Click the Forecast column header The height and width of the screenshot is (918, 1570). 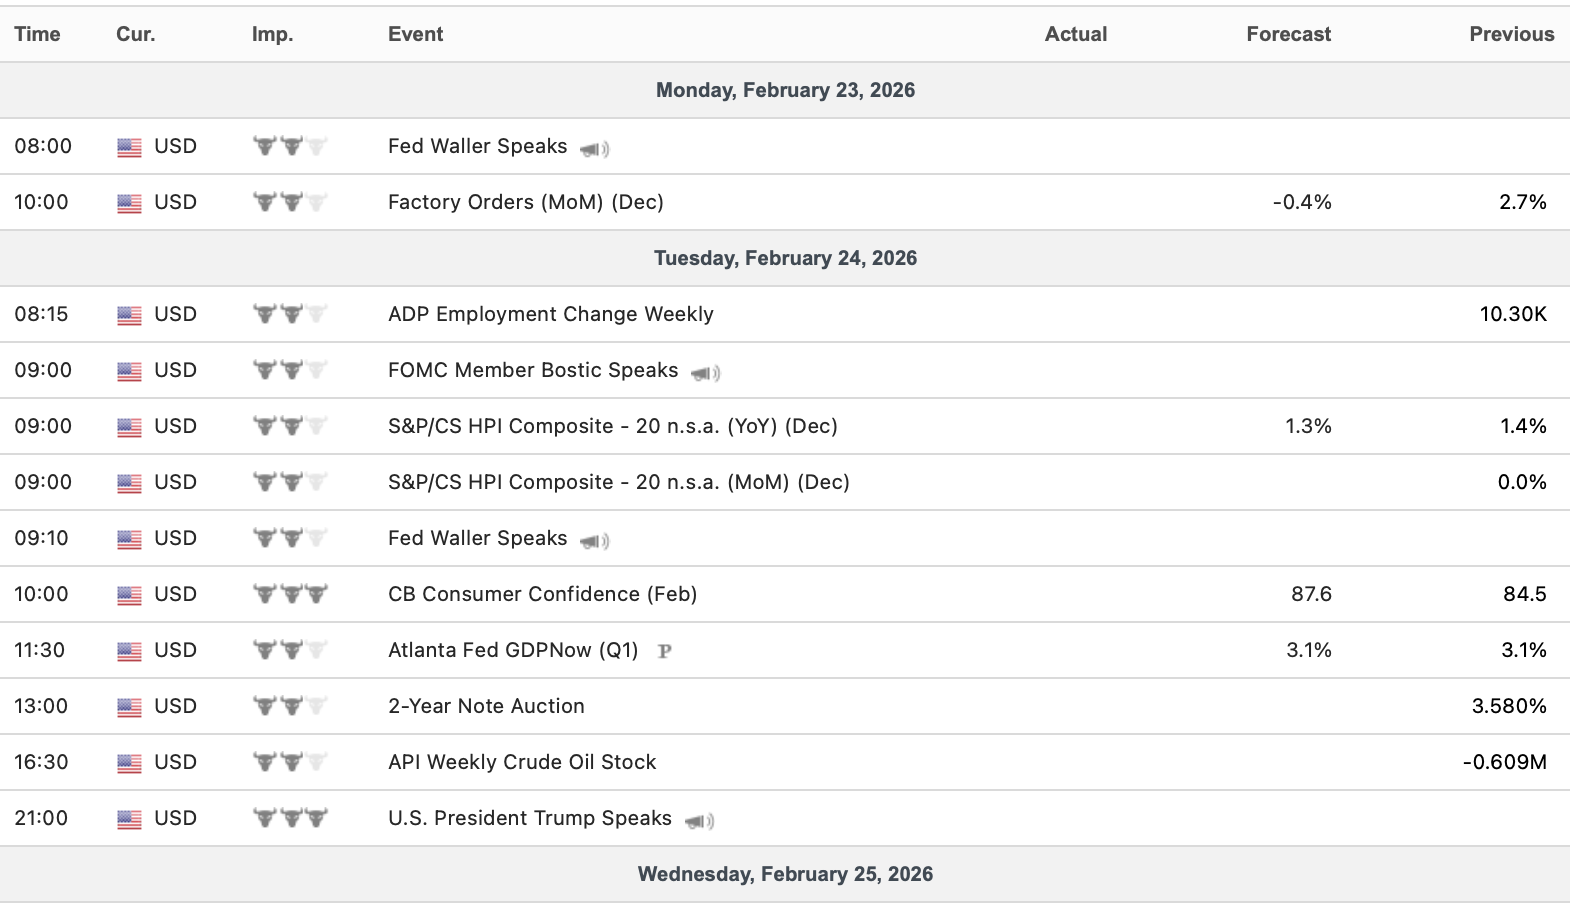[1288, 34]
